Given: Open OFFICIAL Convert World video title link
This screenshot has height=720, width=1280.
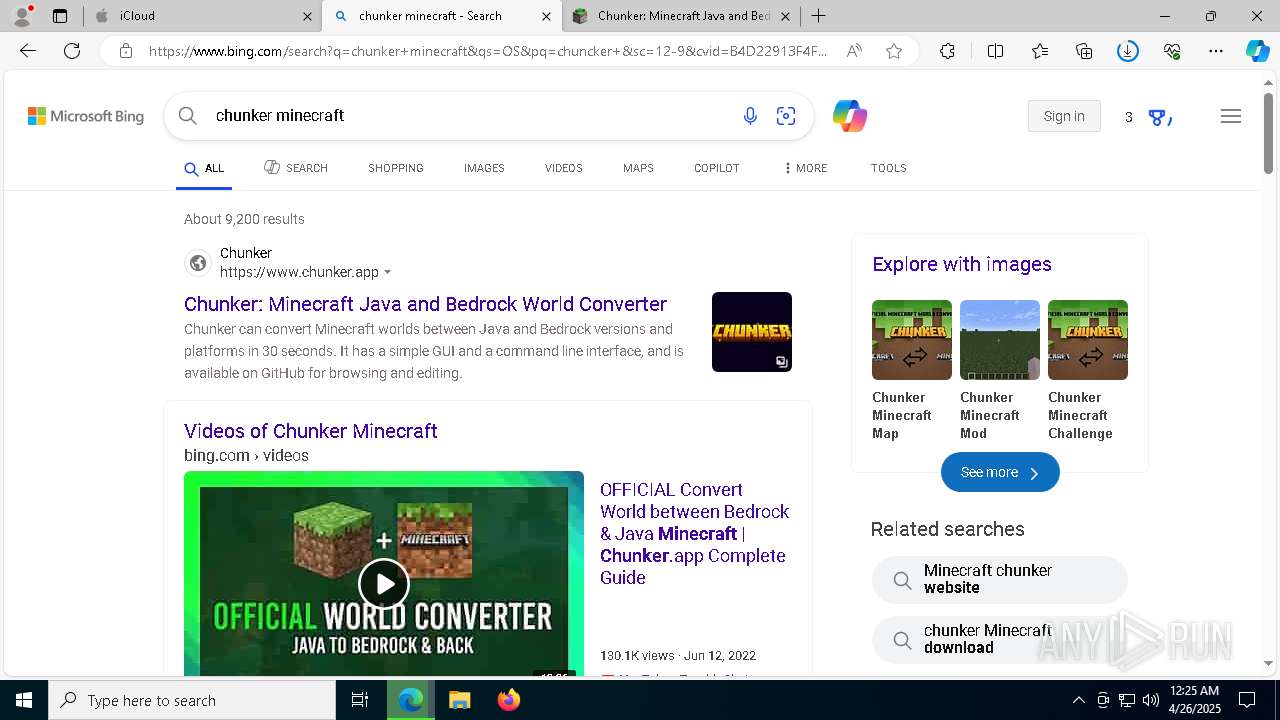Looking at the screenshot, I should coord(695,533).
